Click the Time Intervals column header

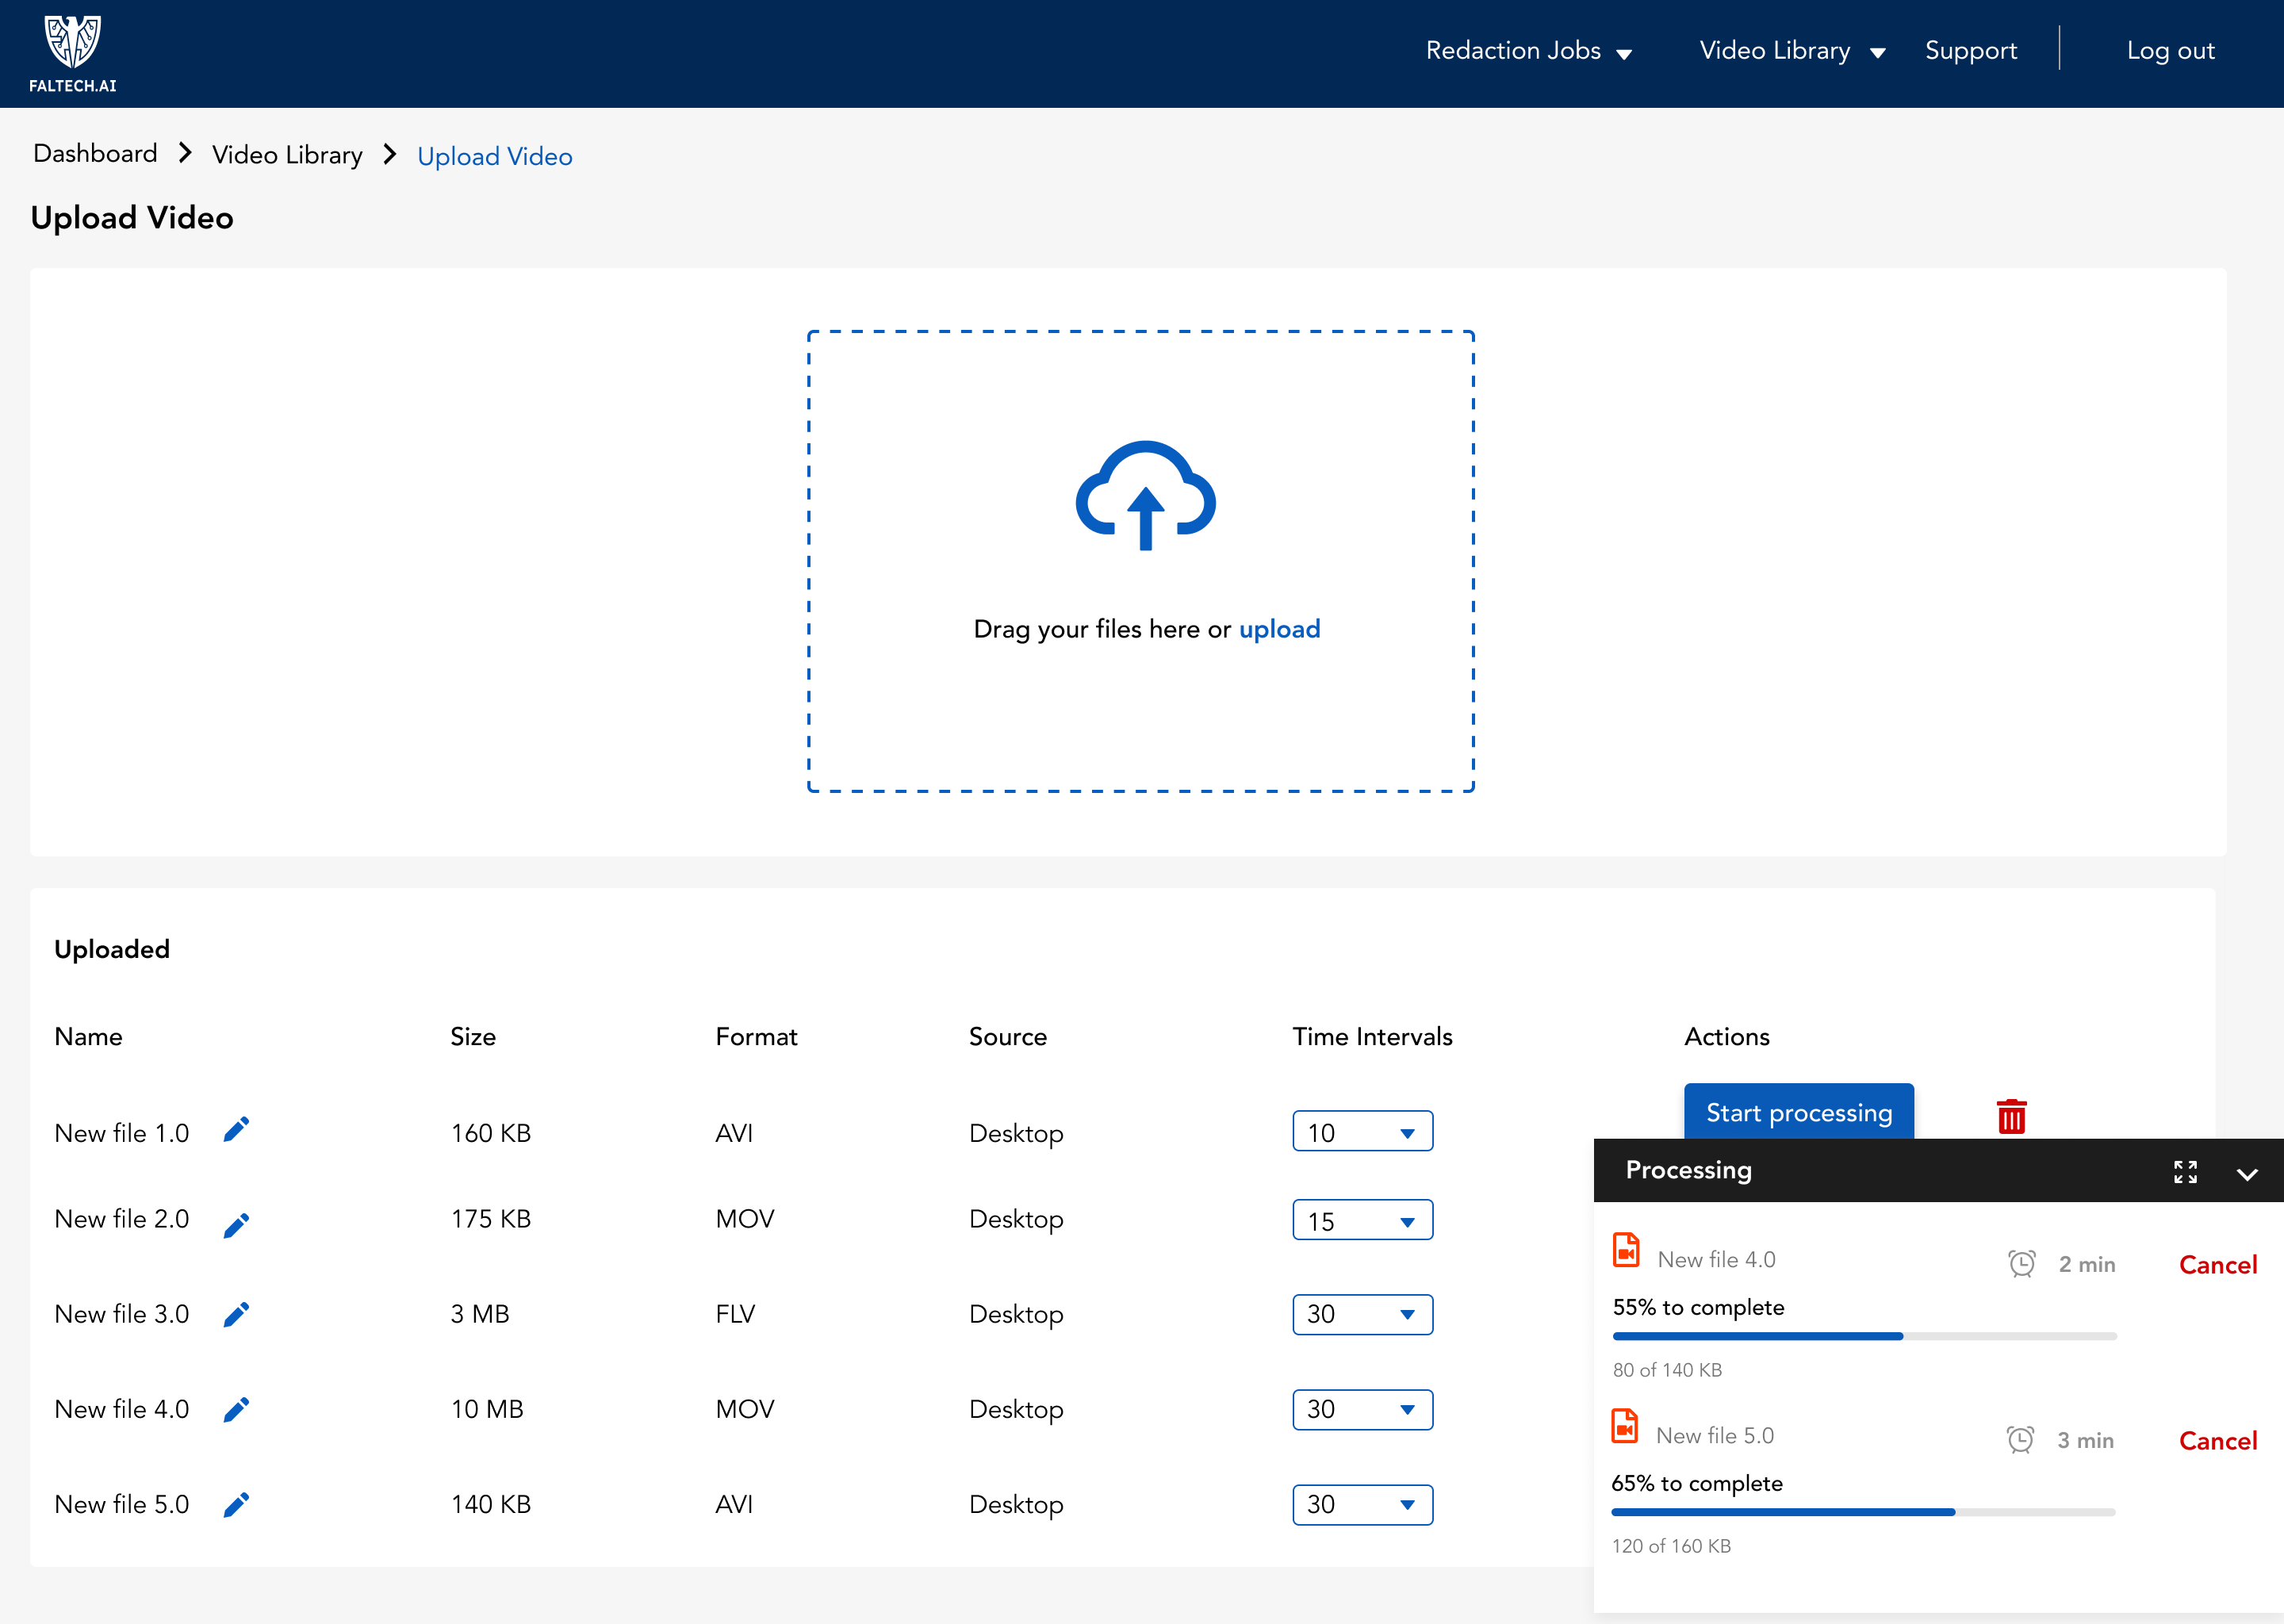click(x=1372, y=1036)
